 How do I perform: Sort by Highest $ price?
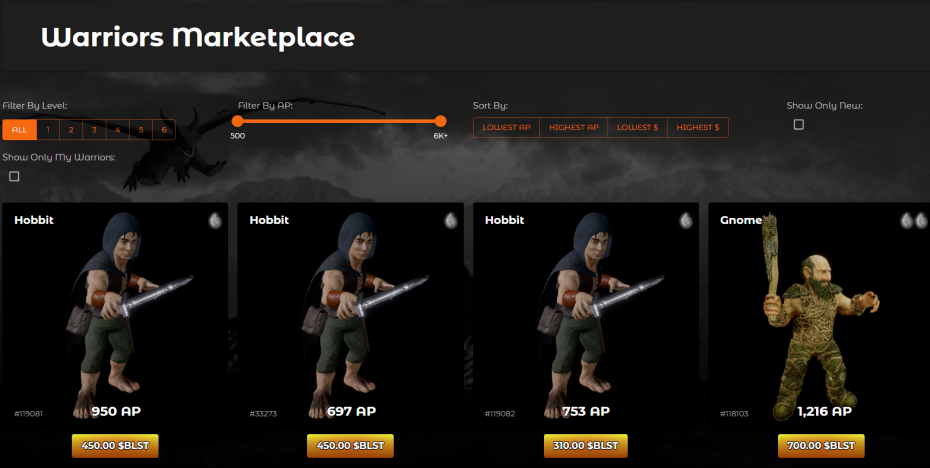pyautogui.click(x=698, y=128)
